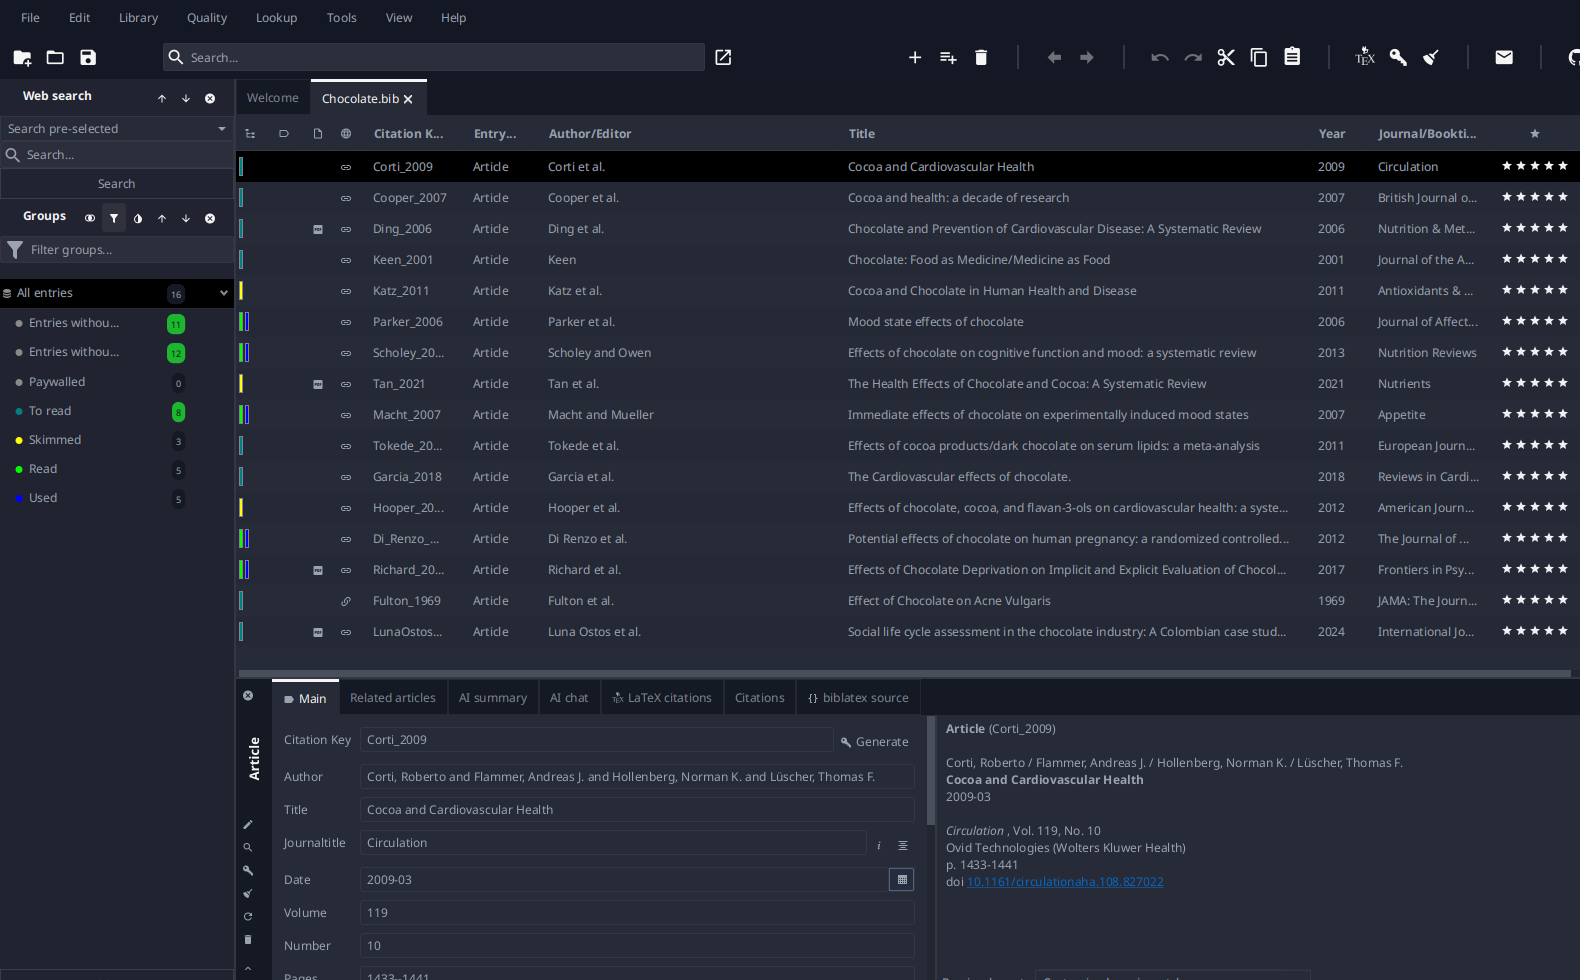This screenshot has height=980, width=1580.
Task: Add a new entry with the plus icon
Action: coord(914,58)
